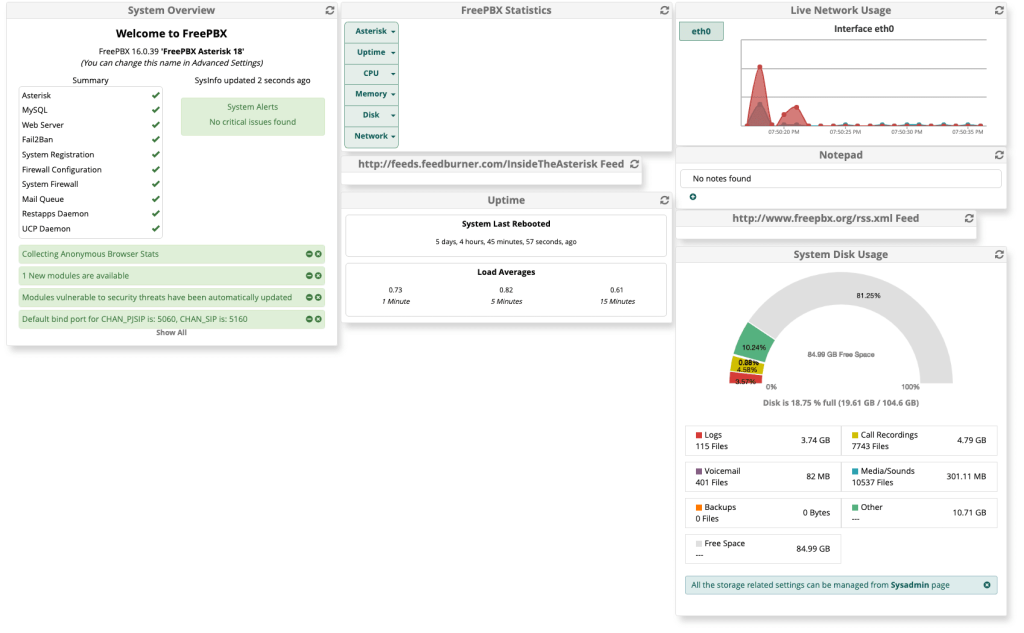Close the Sysadmin storage settings notice

coord(986,584)
